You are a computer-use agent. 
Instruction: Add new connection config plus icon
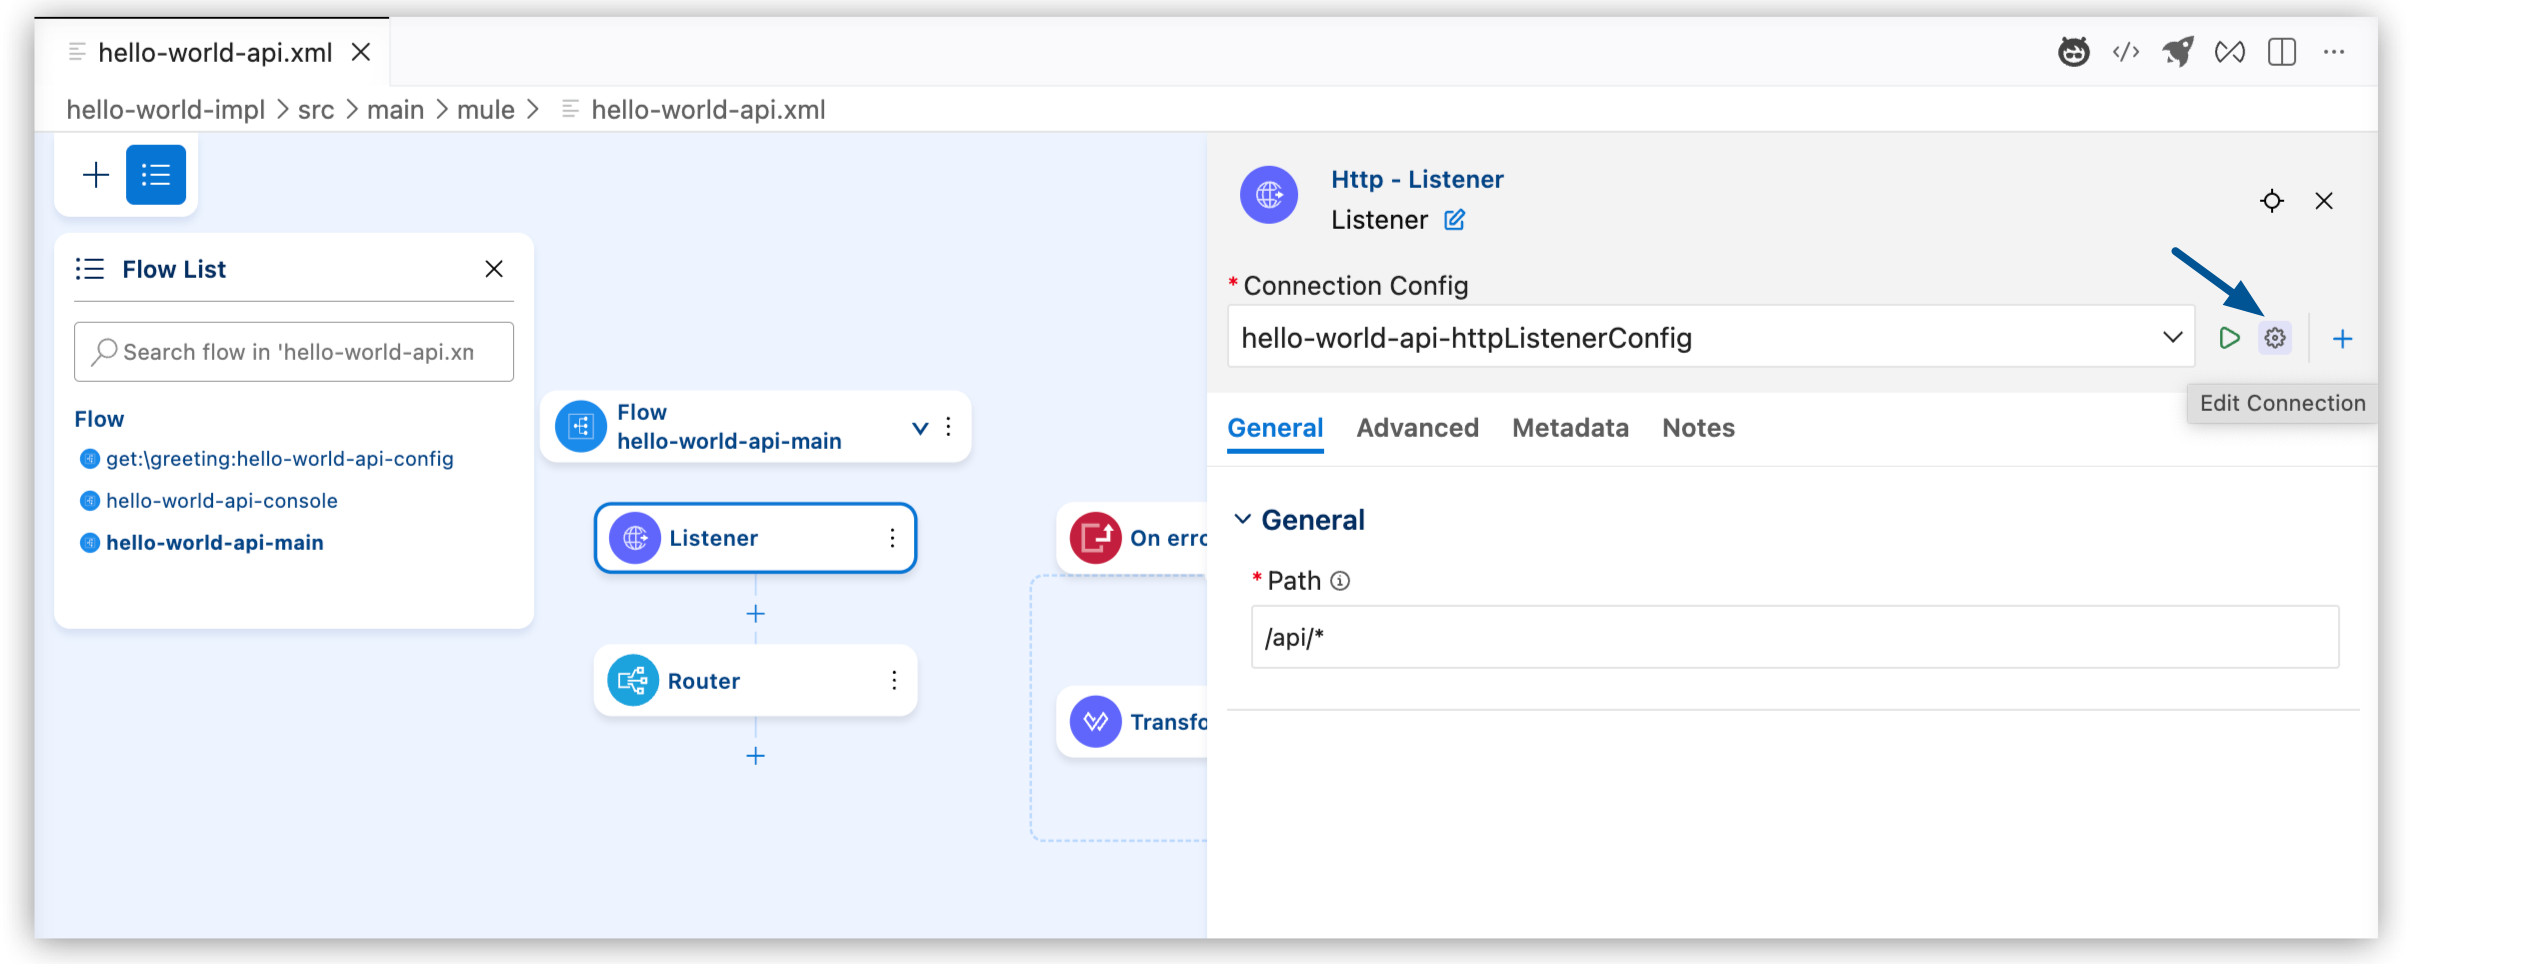(x=2342, y=339)
